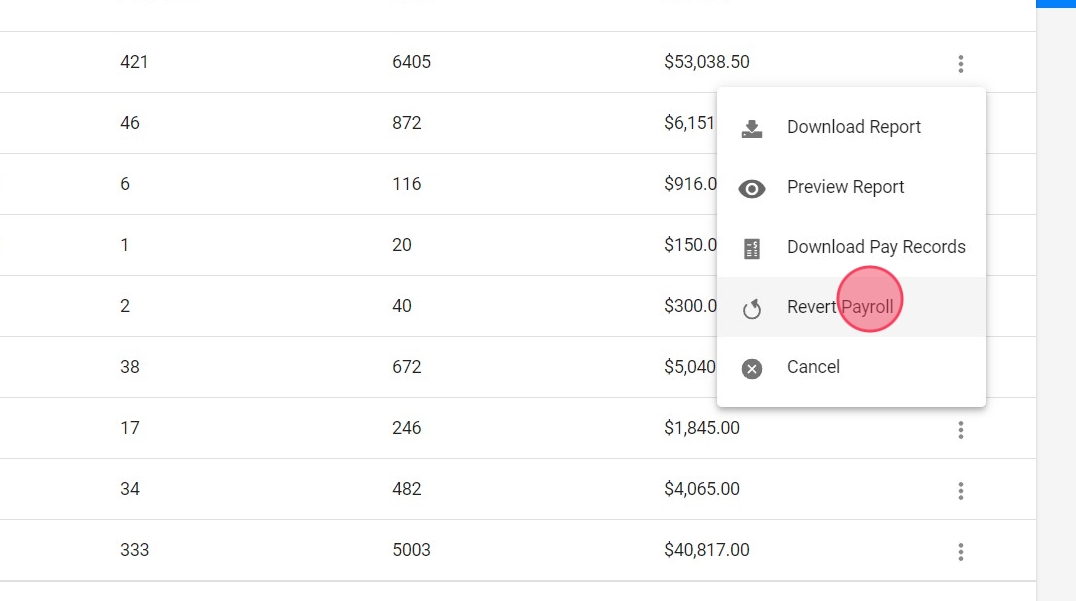Click the $40,817.00 amount

tap(706, 550)
